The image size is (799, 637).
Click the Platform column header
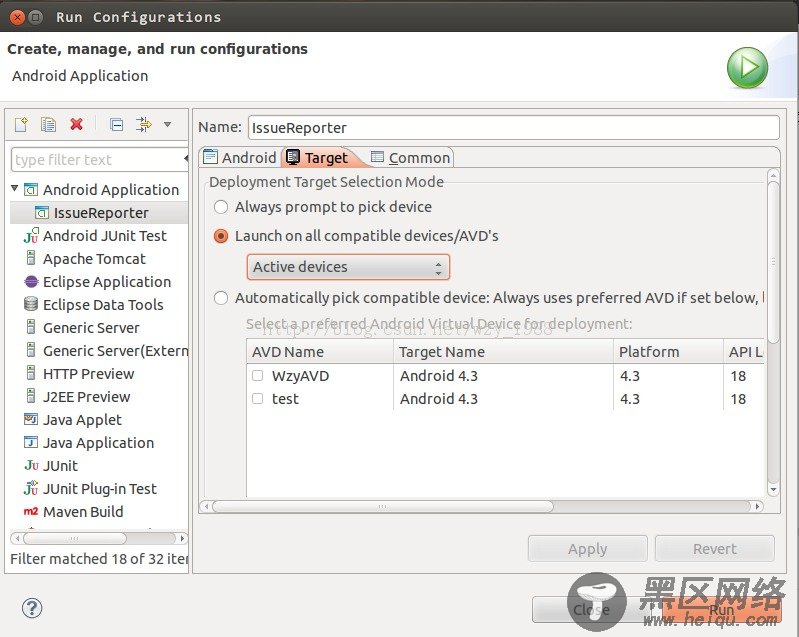668,352
